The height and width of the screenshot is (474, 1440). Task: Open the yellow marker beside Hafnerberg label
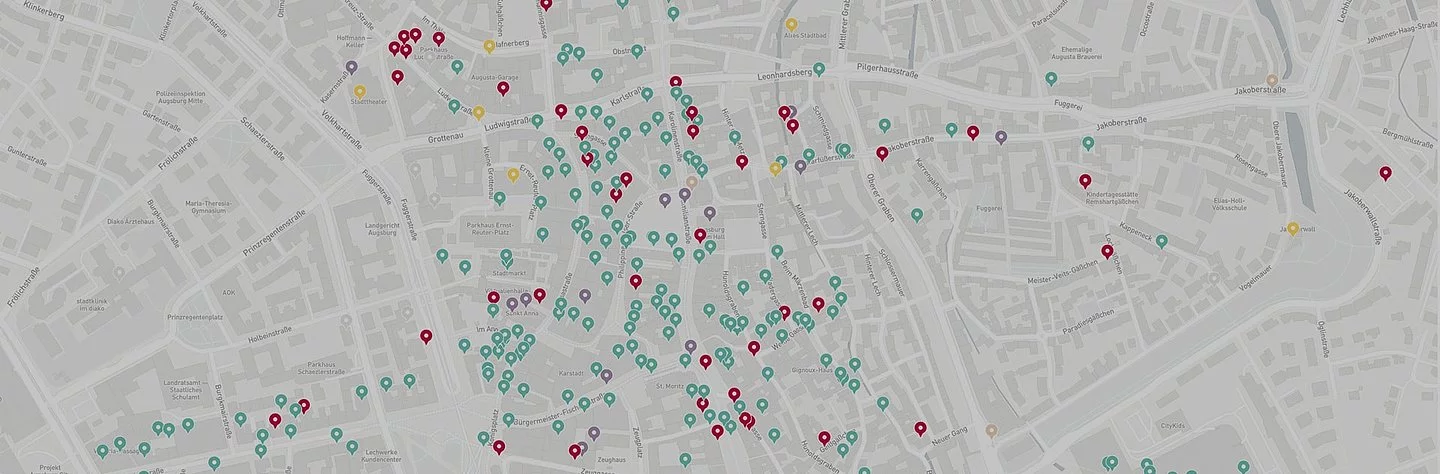[489, 46]
